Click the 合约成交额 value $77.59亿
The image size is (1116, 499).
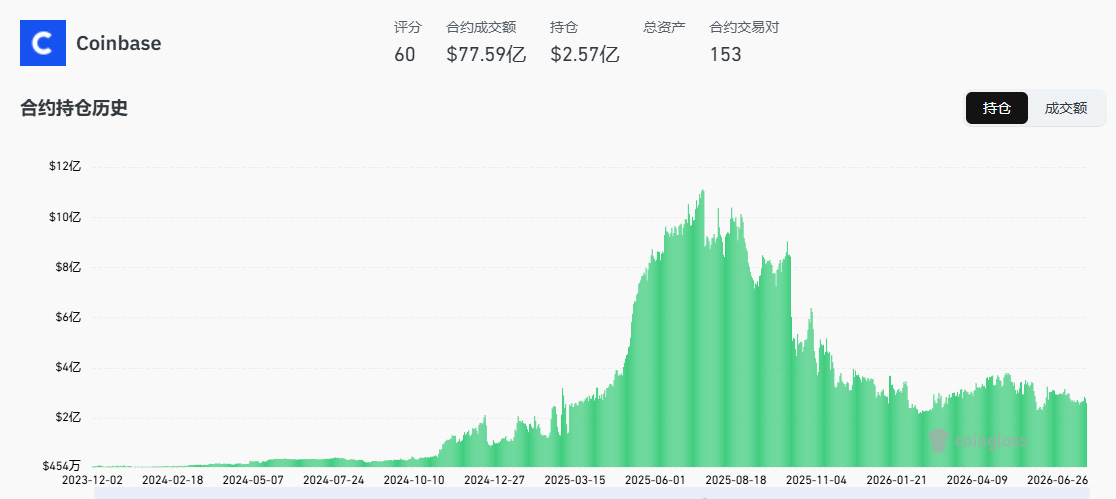pos(486,54)
